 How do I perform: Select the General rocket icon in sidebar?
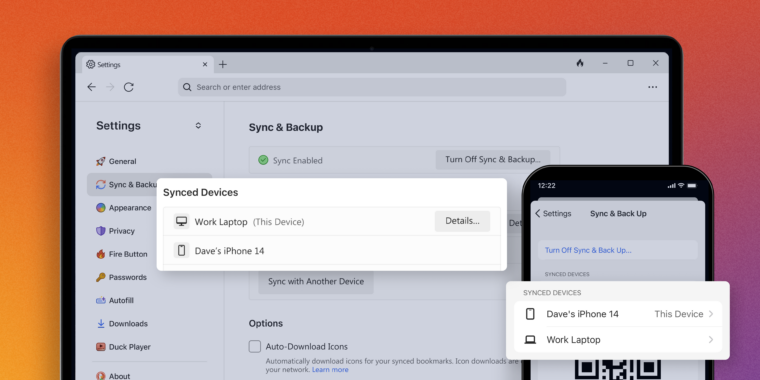101,161
